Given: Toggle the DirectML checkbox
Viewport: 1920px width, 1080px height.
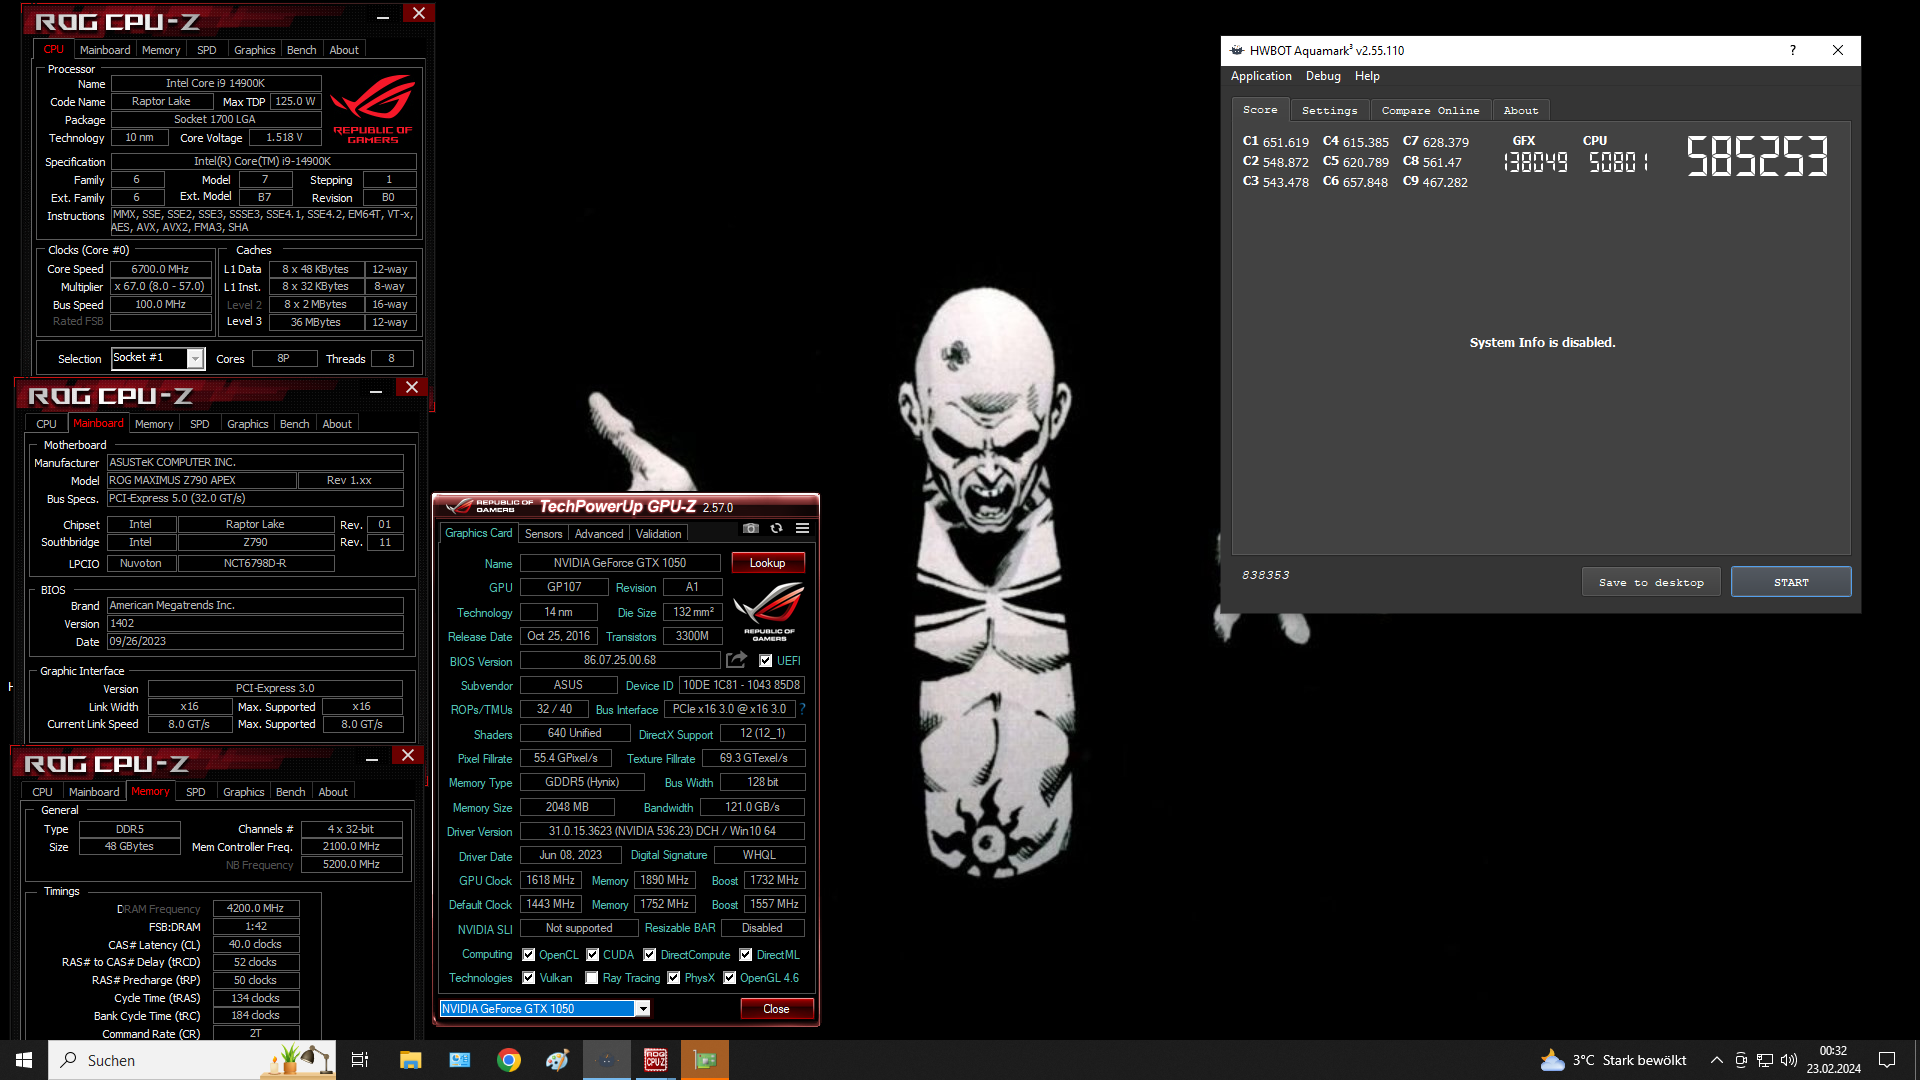Looking at the screenshot, I should 746,955.
